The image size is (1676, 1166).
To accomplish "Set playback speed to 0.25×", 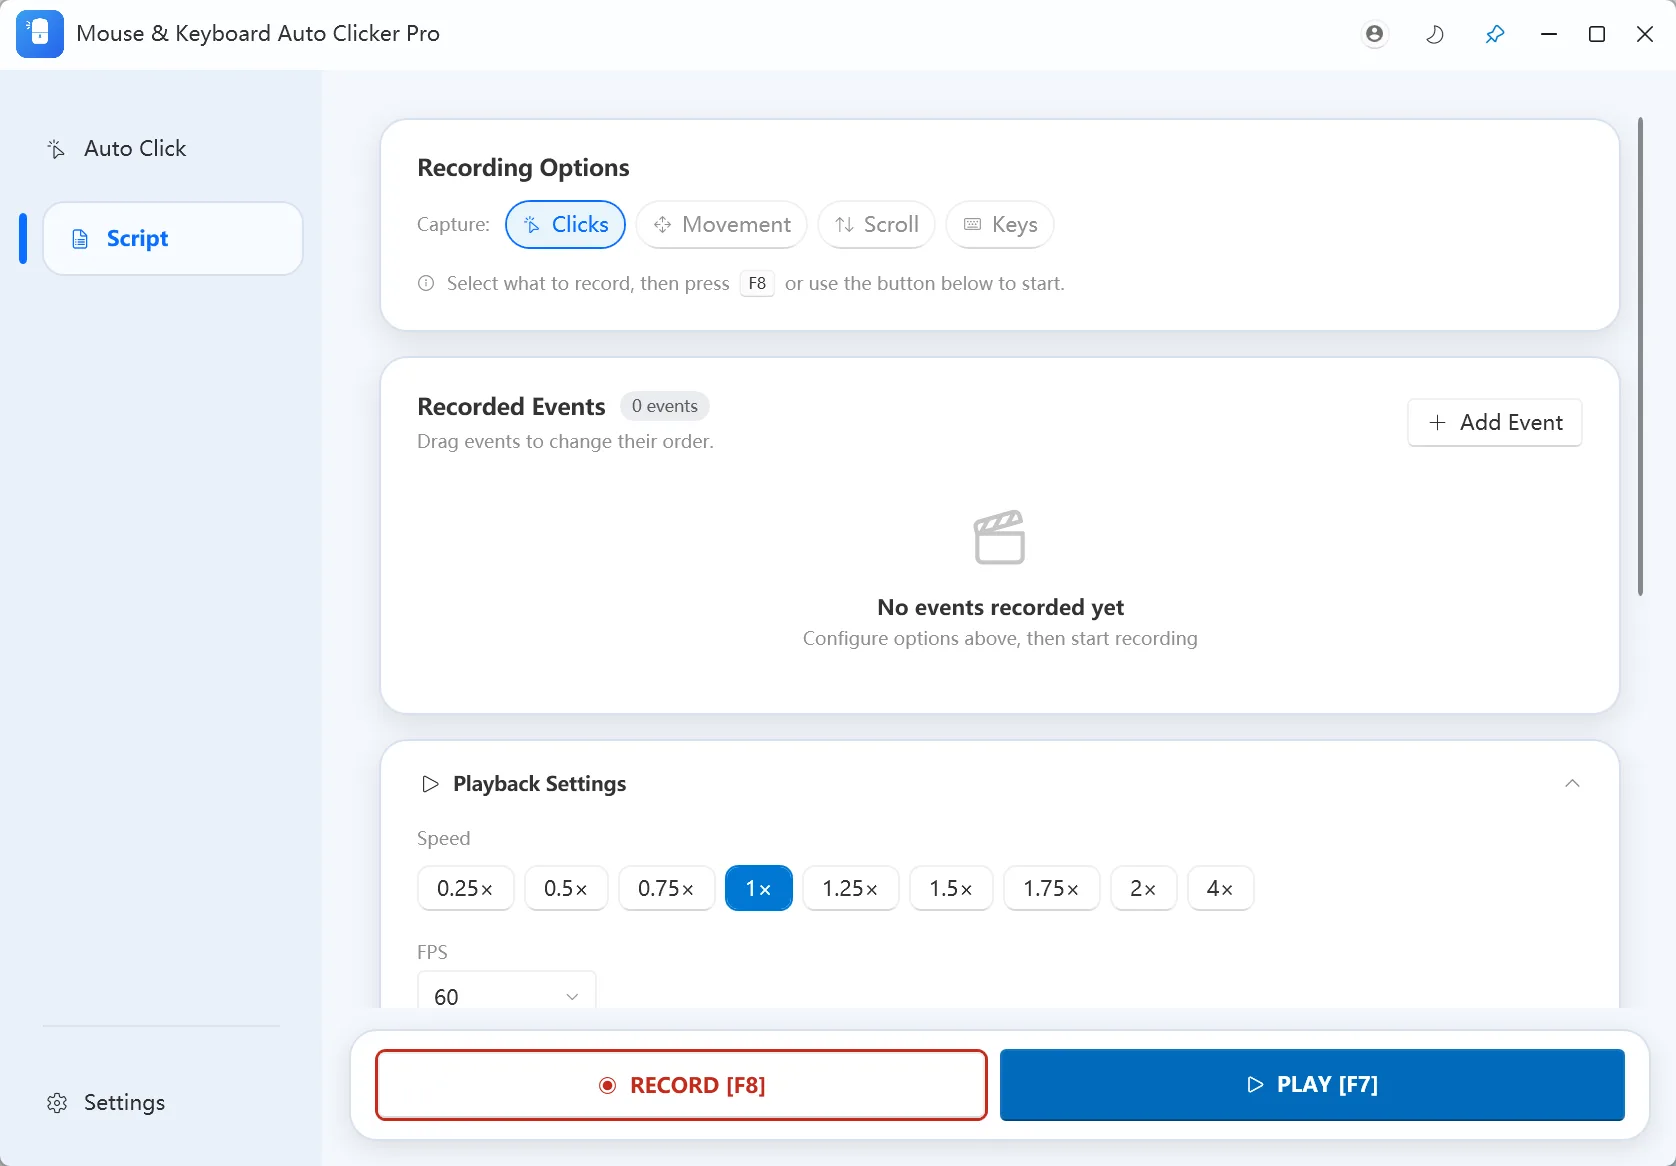I will [x=465, y=888].
